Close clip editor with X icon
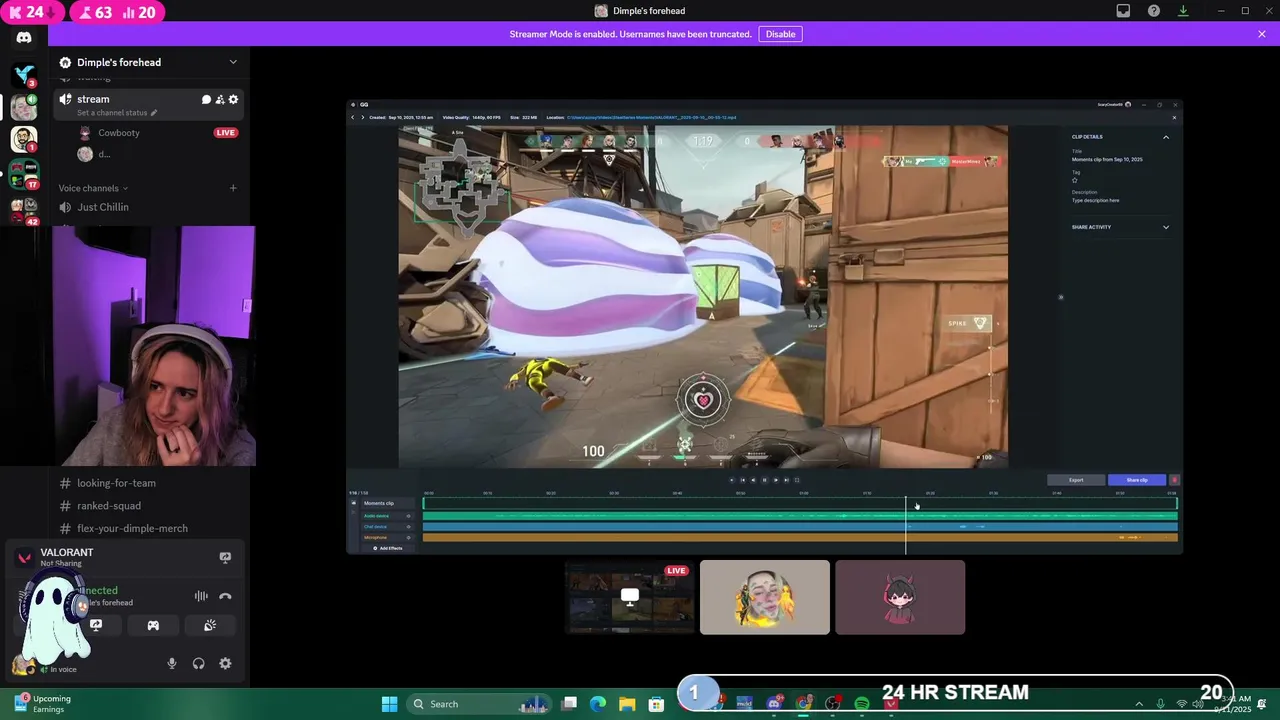The height and width of the screenshot is (720, 1280). click(x=1174, y=117)
